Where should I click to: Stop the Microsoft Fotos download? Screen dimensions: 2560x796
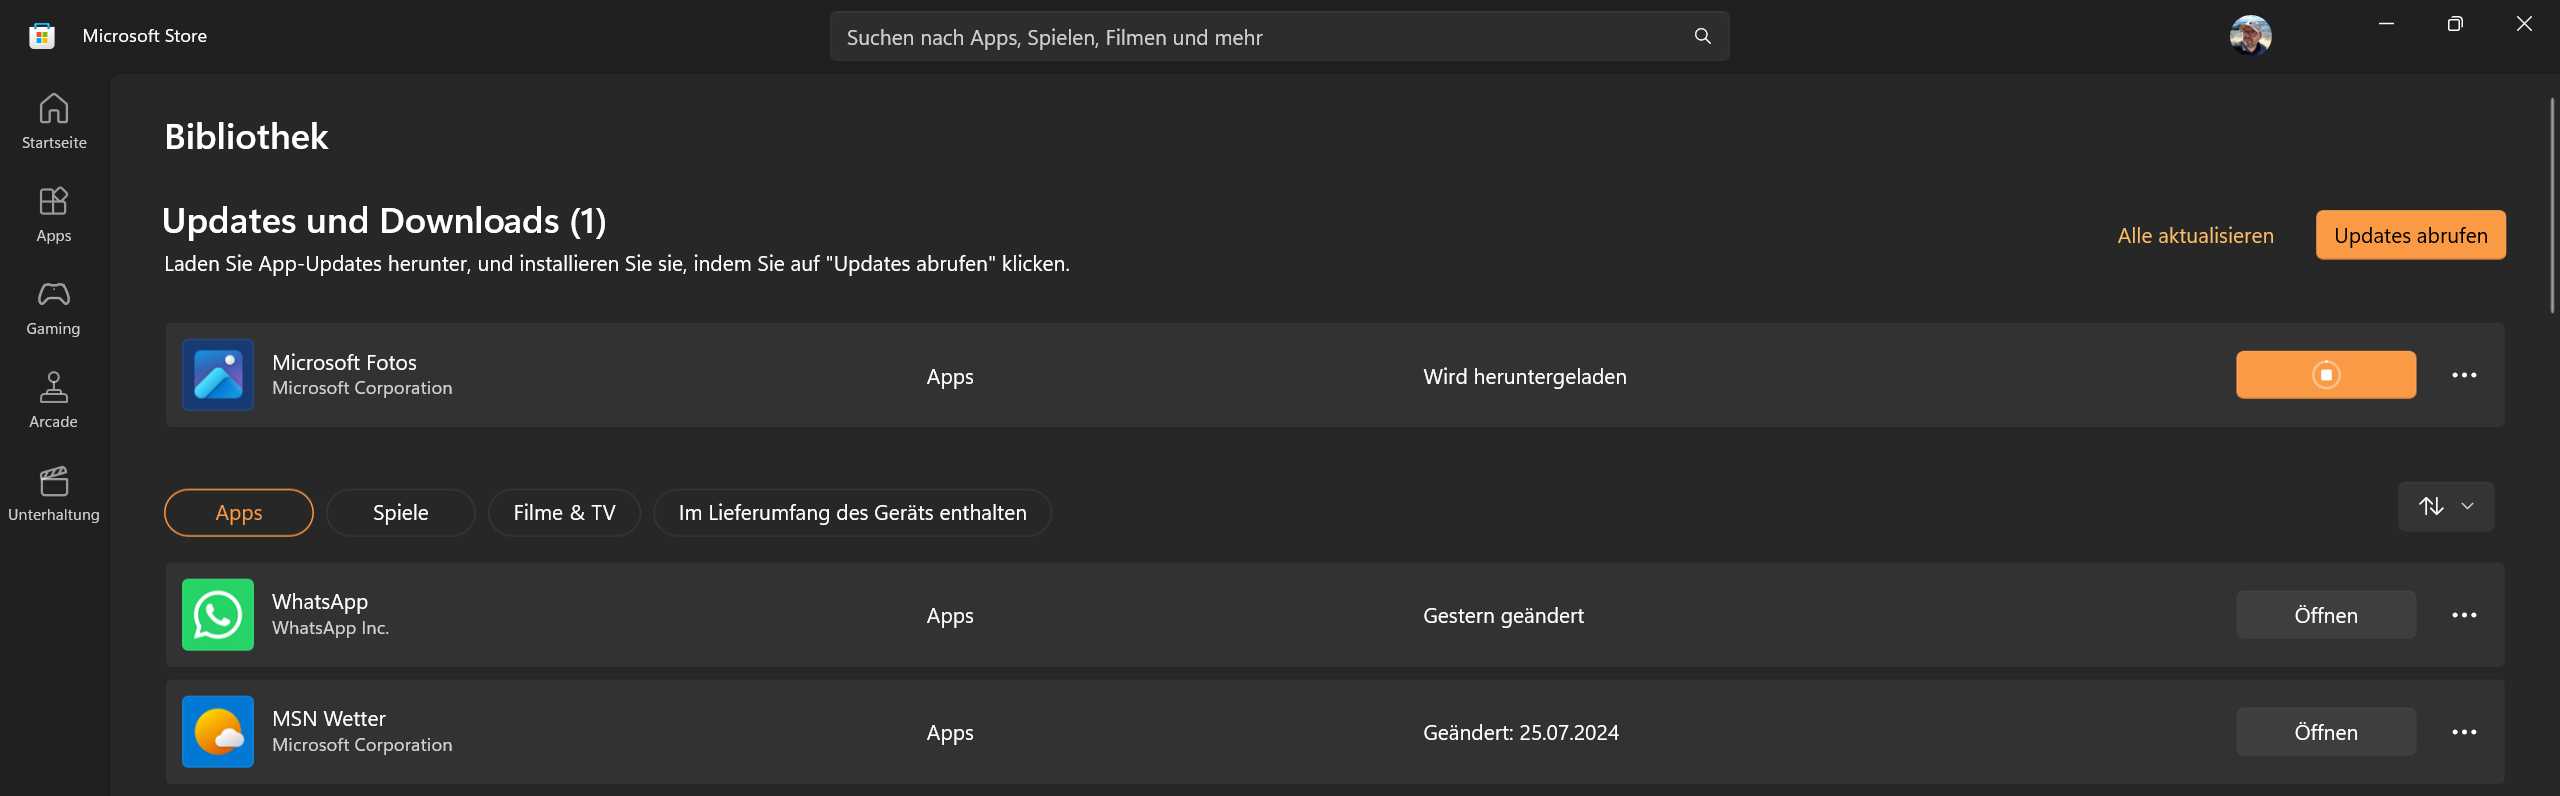tap(2326, 375)
